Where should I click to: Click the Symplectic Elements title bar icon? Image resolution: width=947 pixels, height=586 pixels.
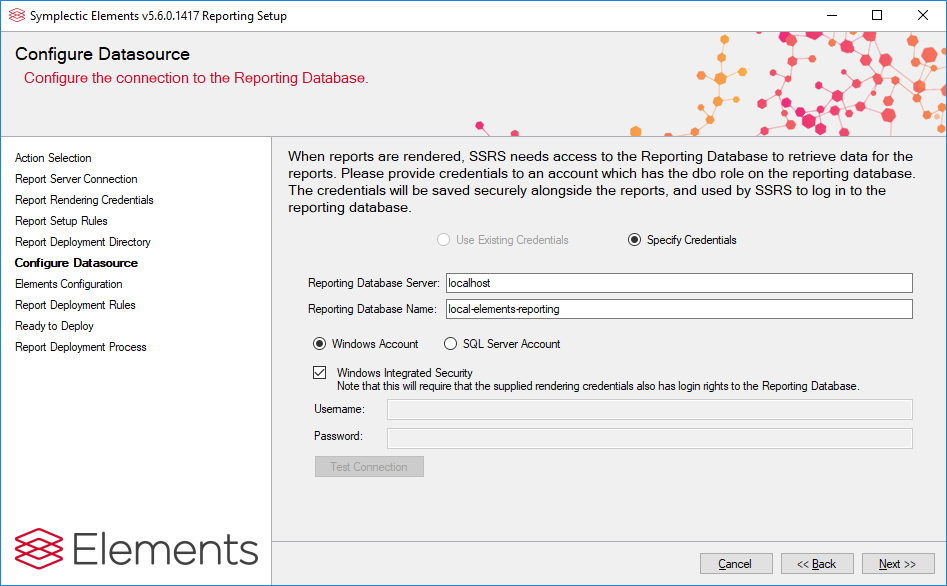coord(17,16)
